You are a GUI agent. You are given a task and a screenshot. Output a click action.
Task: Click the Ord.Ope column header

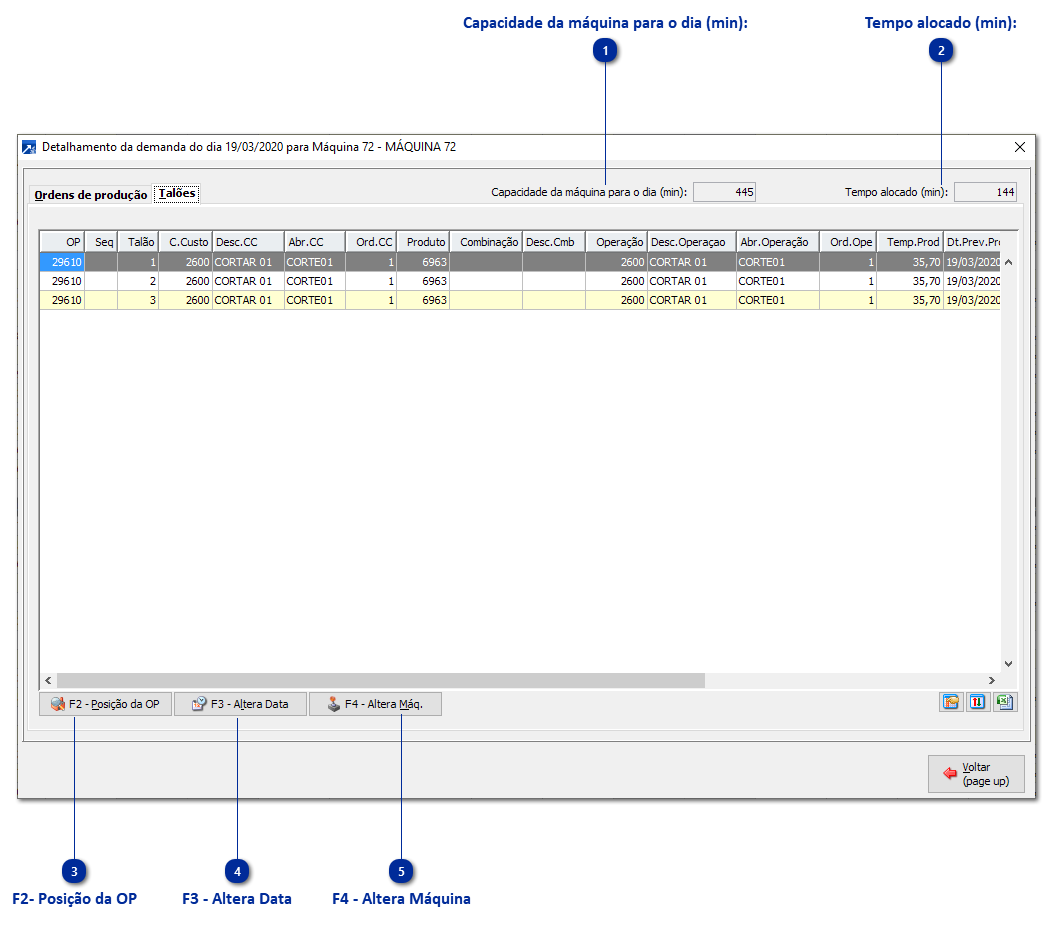(x=848, y=242)
